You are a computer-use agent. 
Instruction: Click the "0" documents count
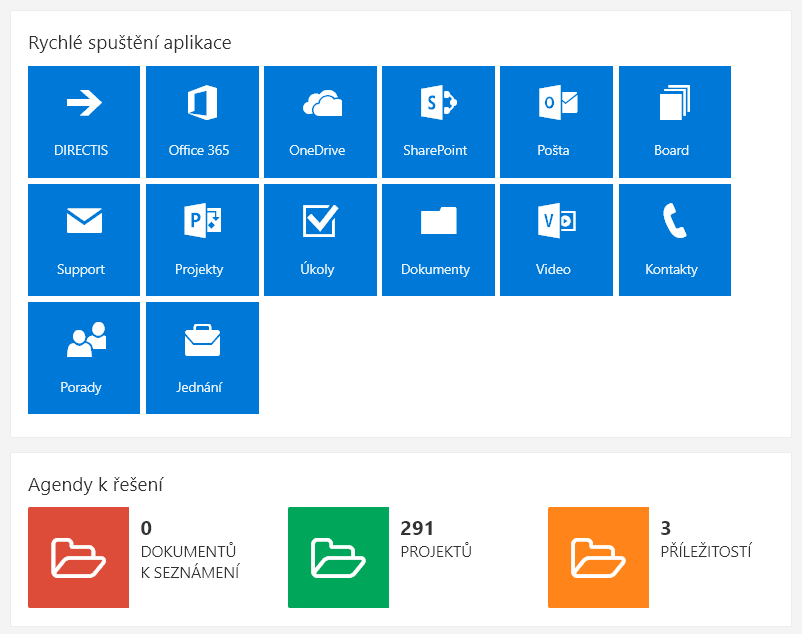(146, 528)
